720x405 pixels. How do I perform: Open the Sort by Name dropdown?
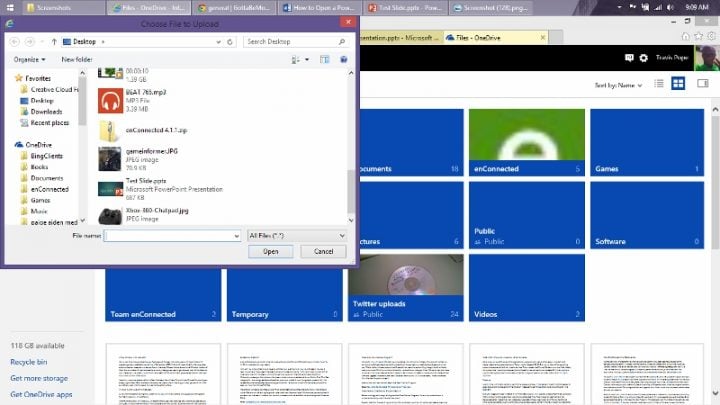(x=618, y=85)
